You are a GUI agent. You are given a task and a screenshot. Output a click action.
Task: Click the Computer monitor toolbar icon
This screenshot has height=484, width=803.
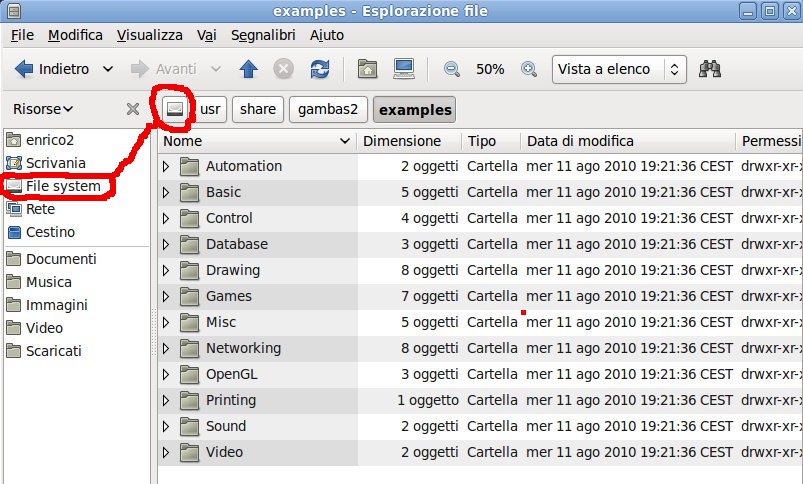[x=404, y=69]
